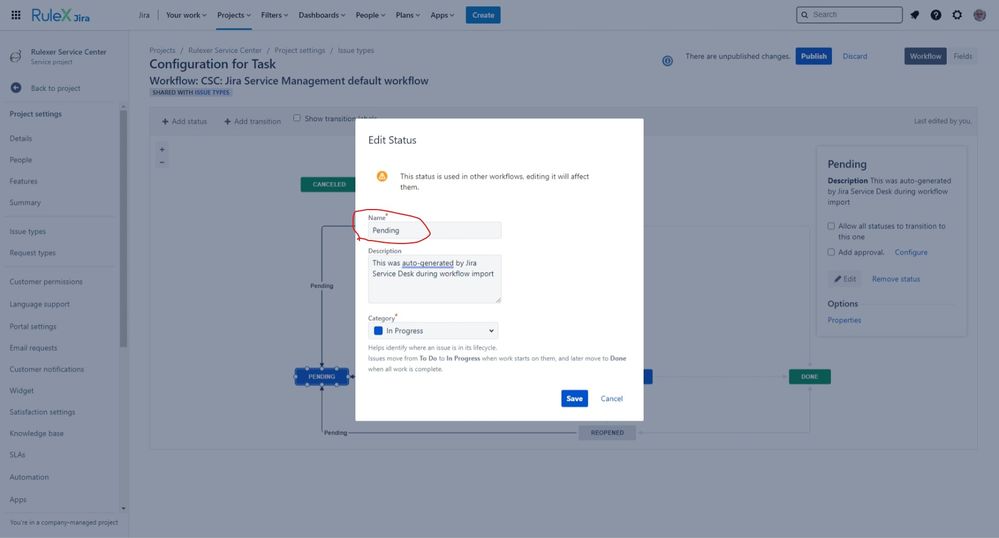Click the Discard link
The image size is (999, 538).
coord(855,56)
